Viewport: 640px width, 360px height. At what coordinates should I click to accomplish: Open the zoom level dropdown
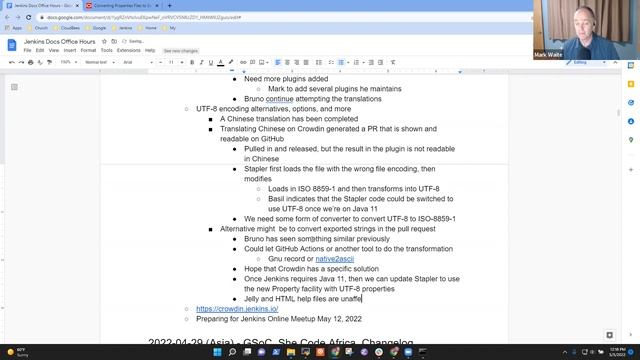pyautogui.click(x=69, y=62)
